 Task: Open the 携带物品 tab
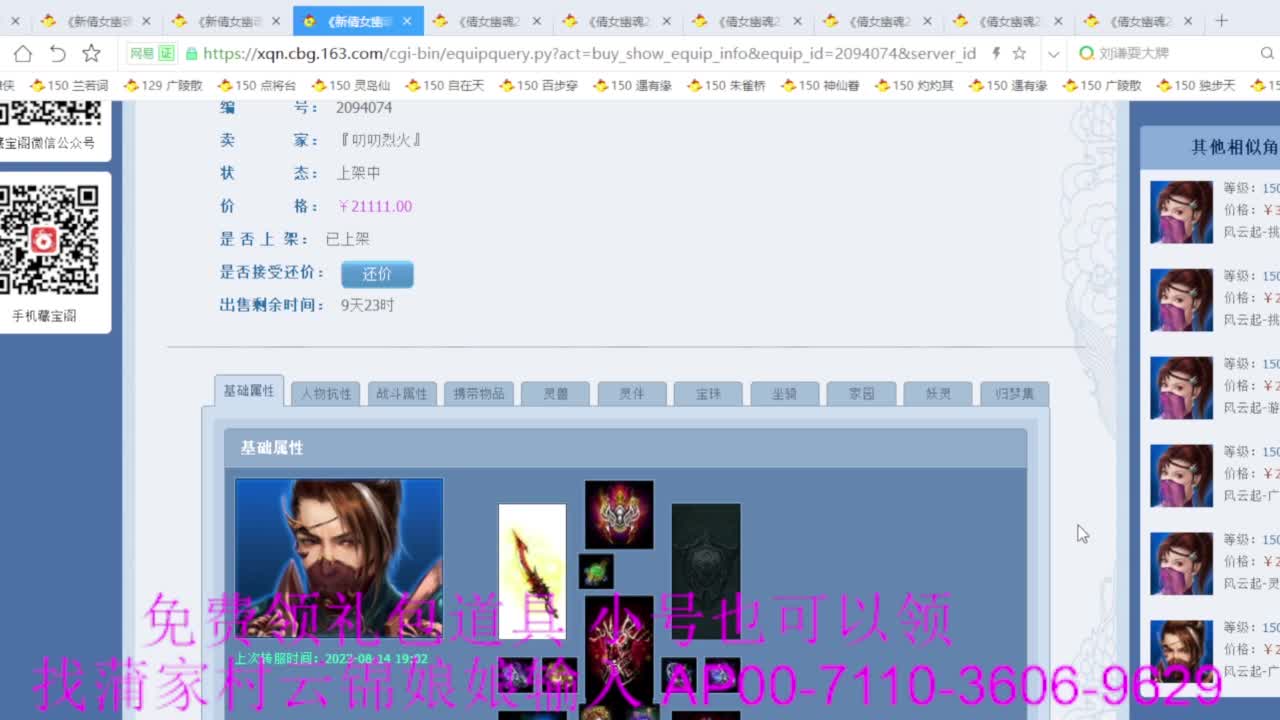click(479, 393)
